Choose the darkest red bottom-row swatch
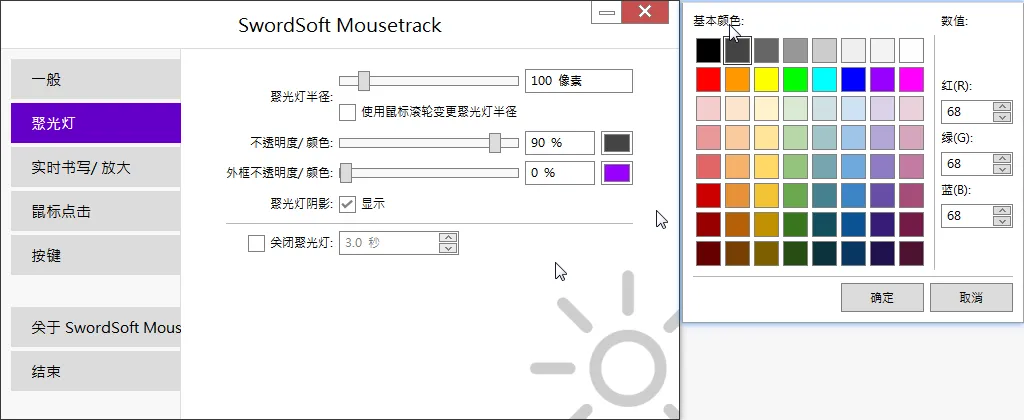The image size is (1024, 420). pyautogui.click(x=708, y=253)
